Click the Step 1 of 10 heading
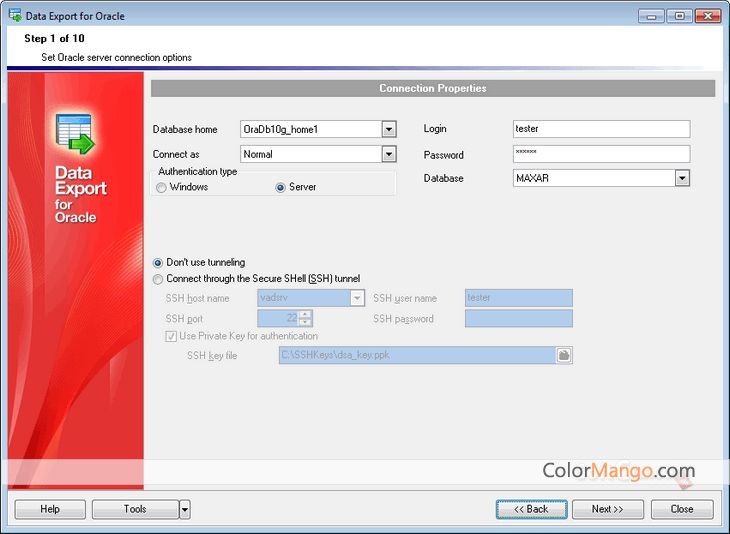The image size is (730, 534). click(54, 39)
